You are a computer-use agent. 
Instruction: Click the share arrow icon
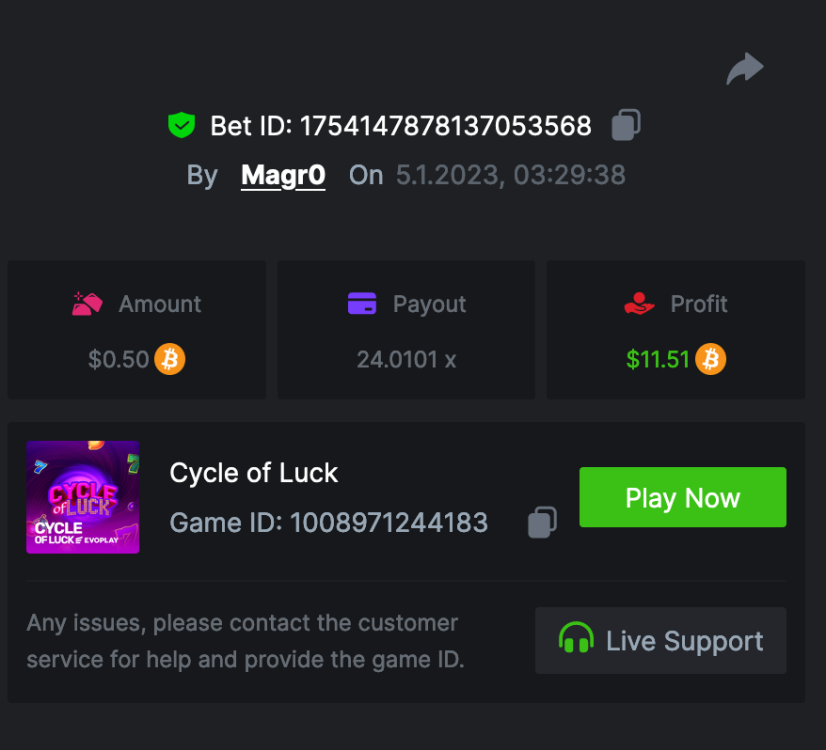pos(744,69)
